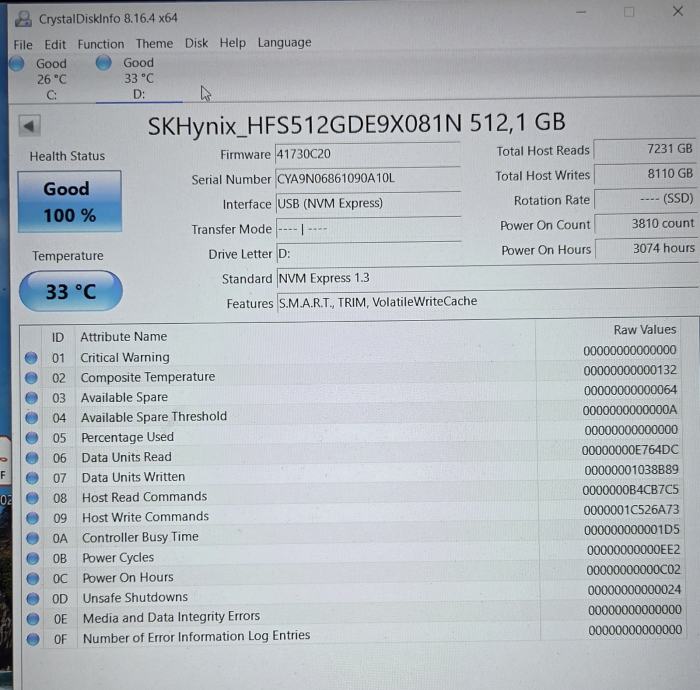The width and height of the screenshot is (700, 690).
Task: Click raw value 0000000000EE2
Action: pos(633,550)
